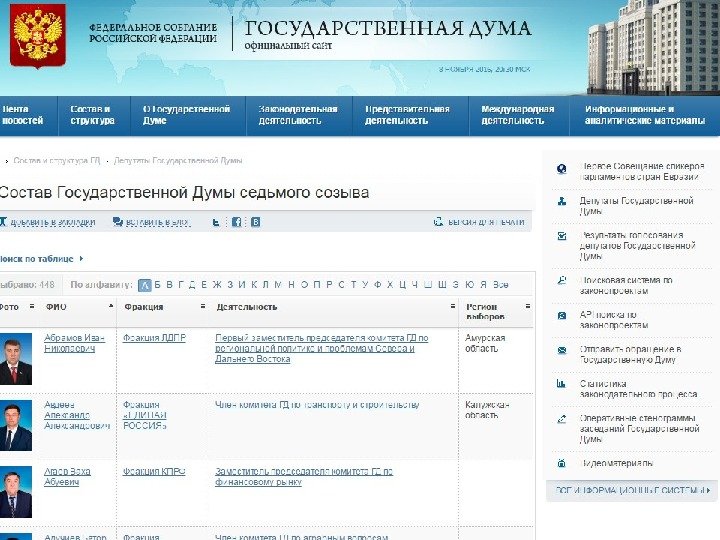Share the page on VKontakte
The image size is (720, 540).
[x=256, y=222]
